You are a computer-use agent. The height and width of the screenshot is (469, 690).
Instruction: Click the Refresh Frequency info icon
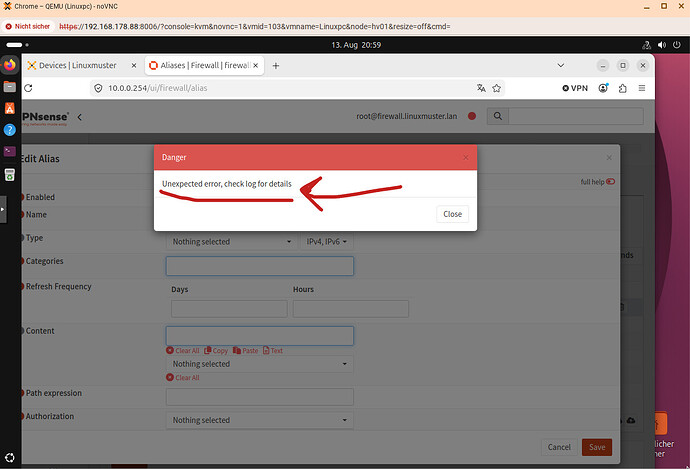[x=22, y=286]
